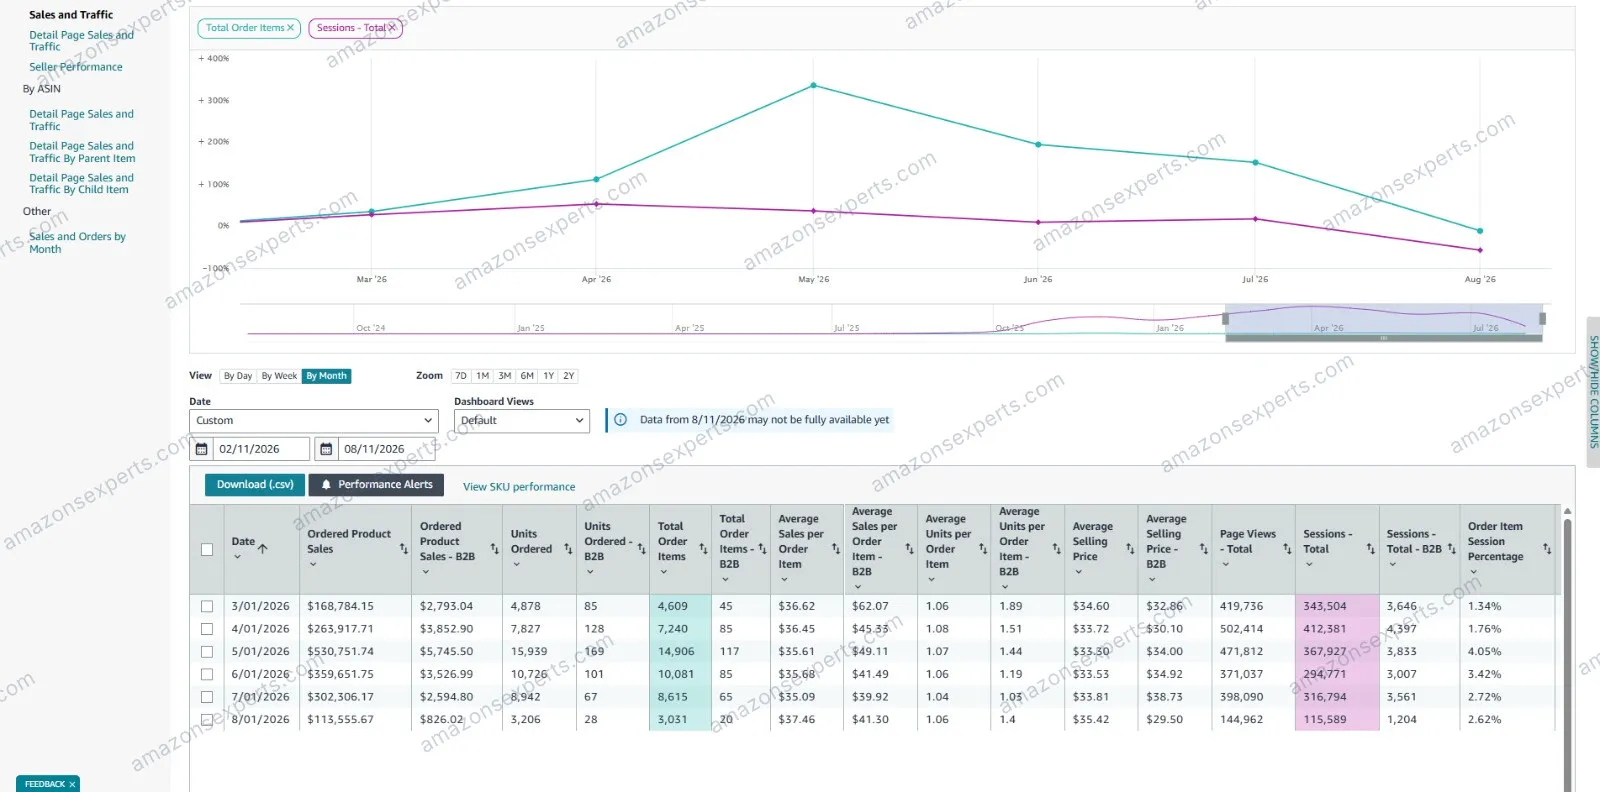The width and height of the screenshot is (1600, 792).
Task: Switch chart view to By Week
Action: (x=279, y=376)
